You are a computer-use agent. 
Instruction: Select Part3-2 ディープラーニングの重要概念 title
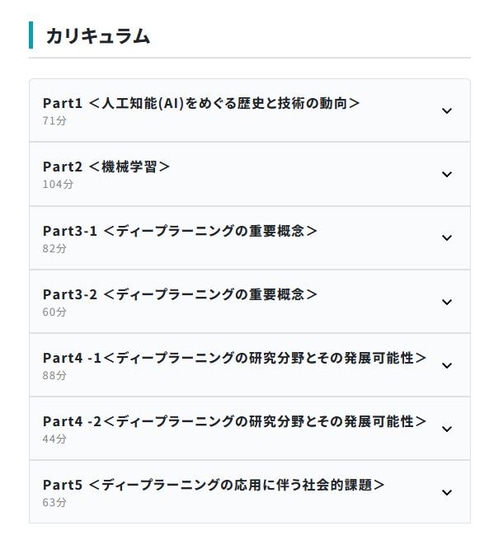(x=180, y=294)
